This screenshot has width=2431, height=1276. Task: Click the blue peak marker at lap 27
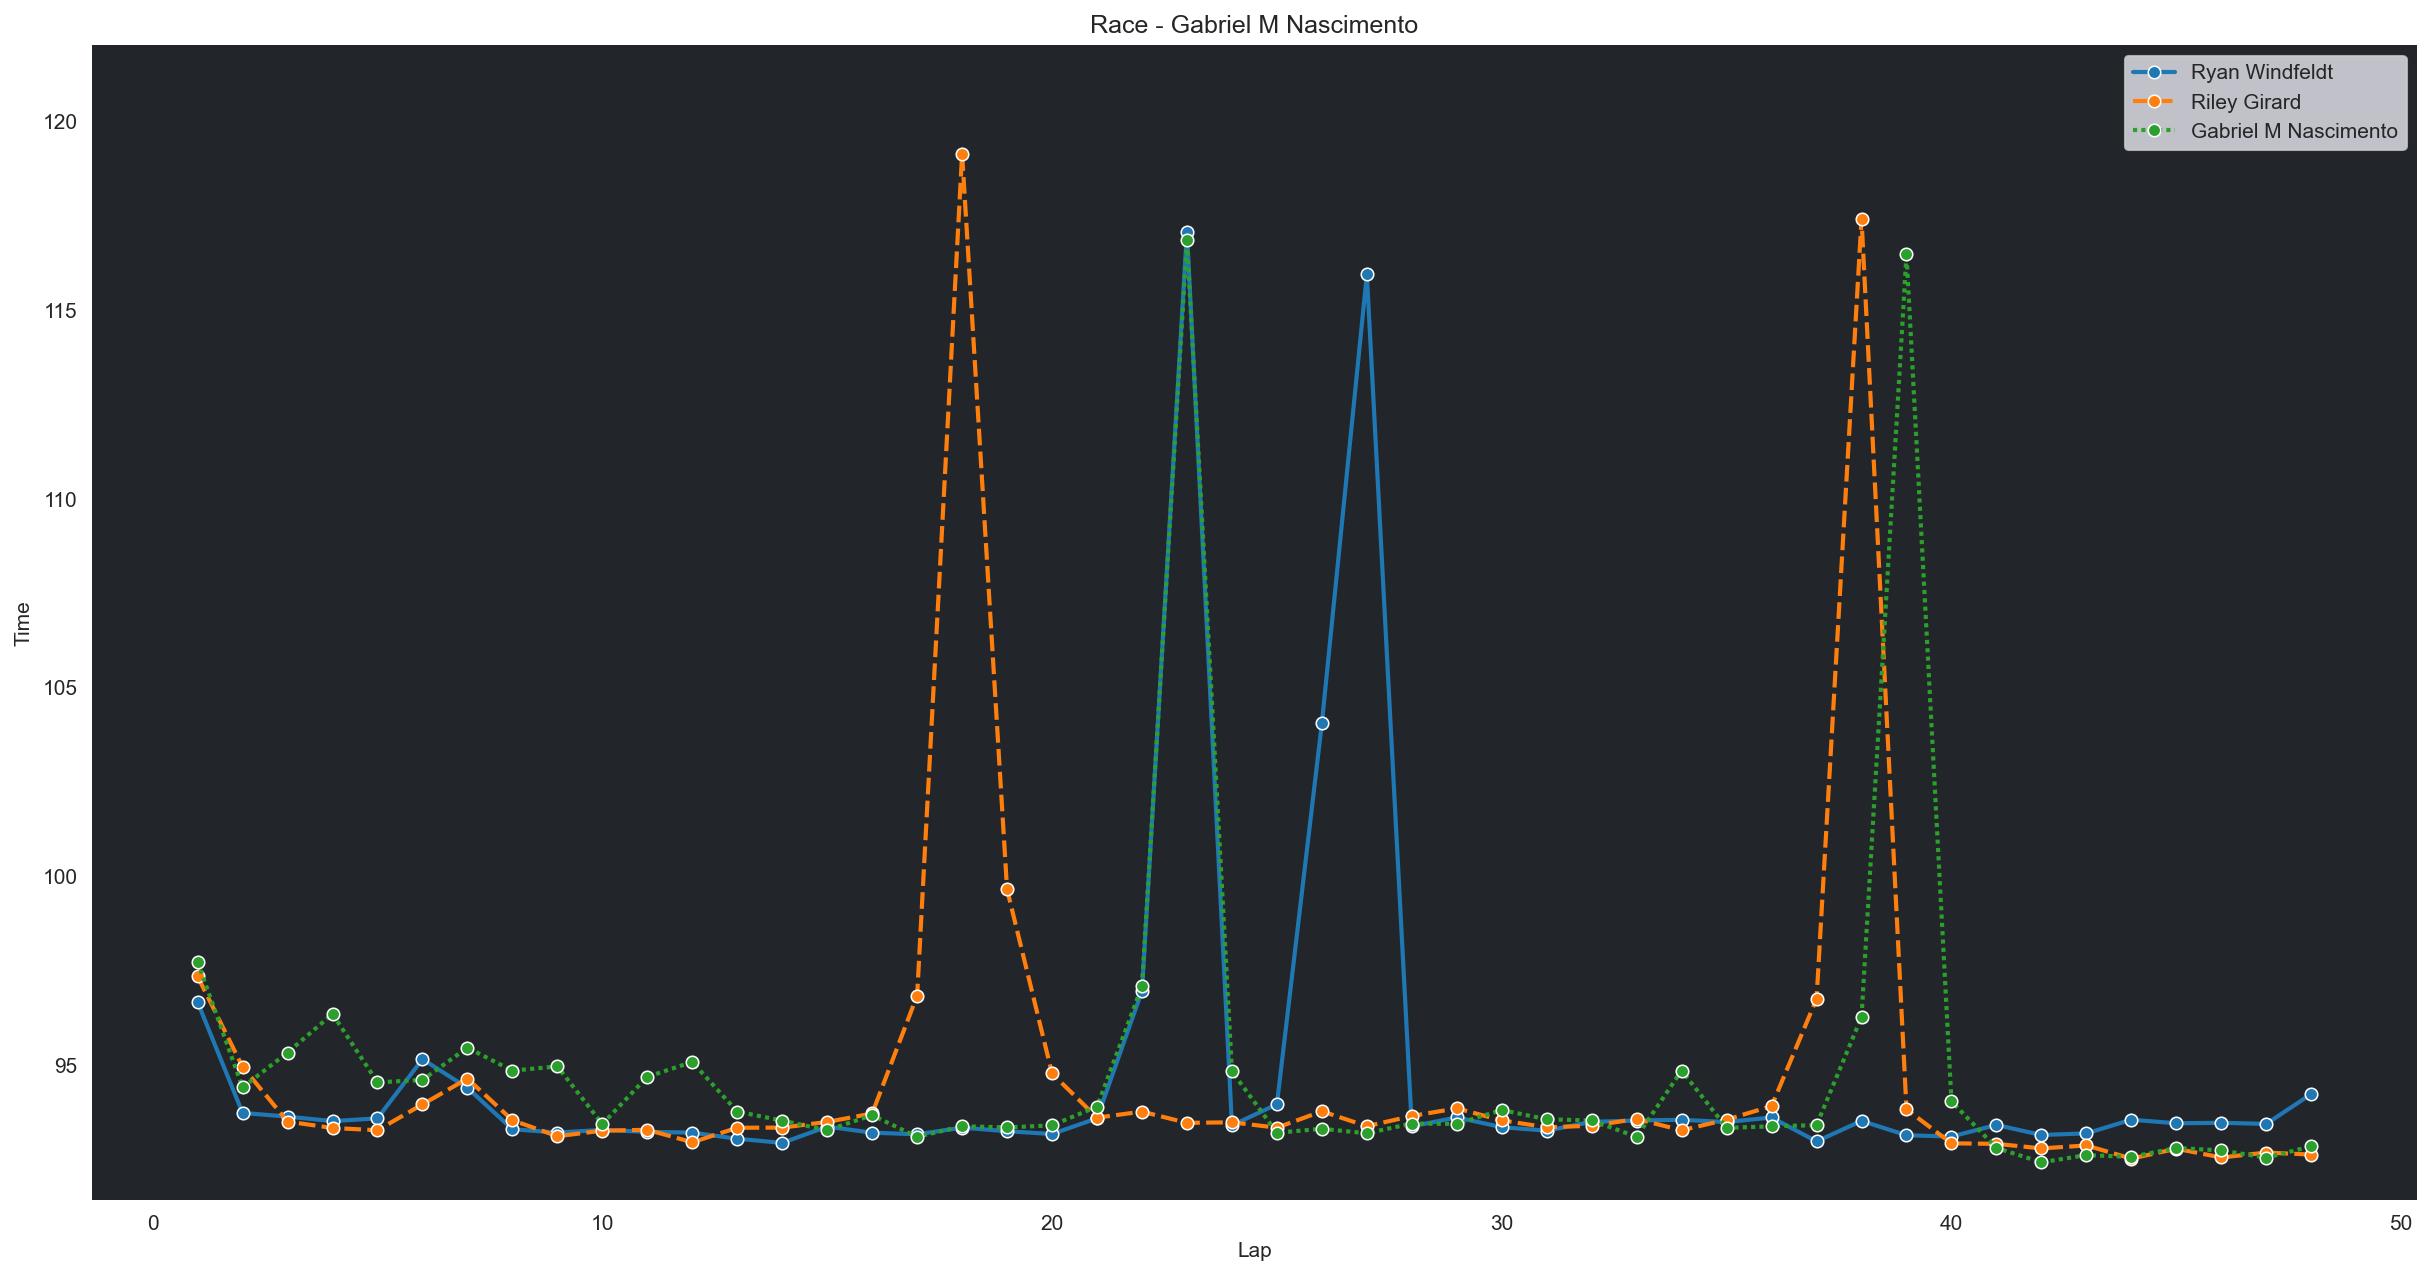coord(1367,274)
